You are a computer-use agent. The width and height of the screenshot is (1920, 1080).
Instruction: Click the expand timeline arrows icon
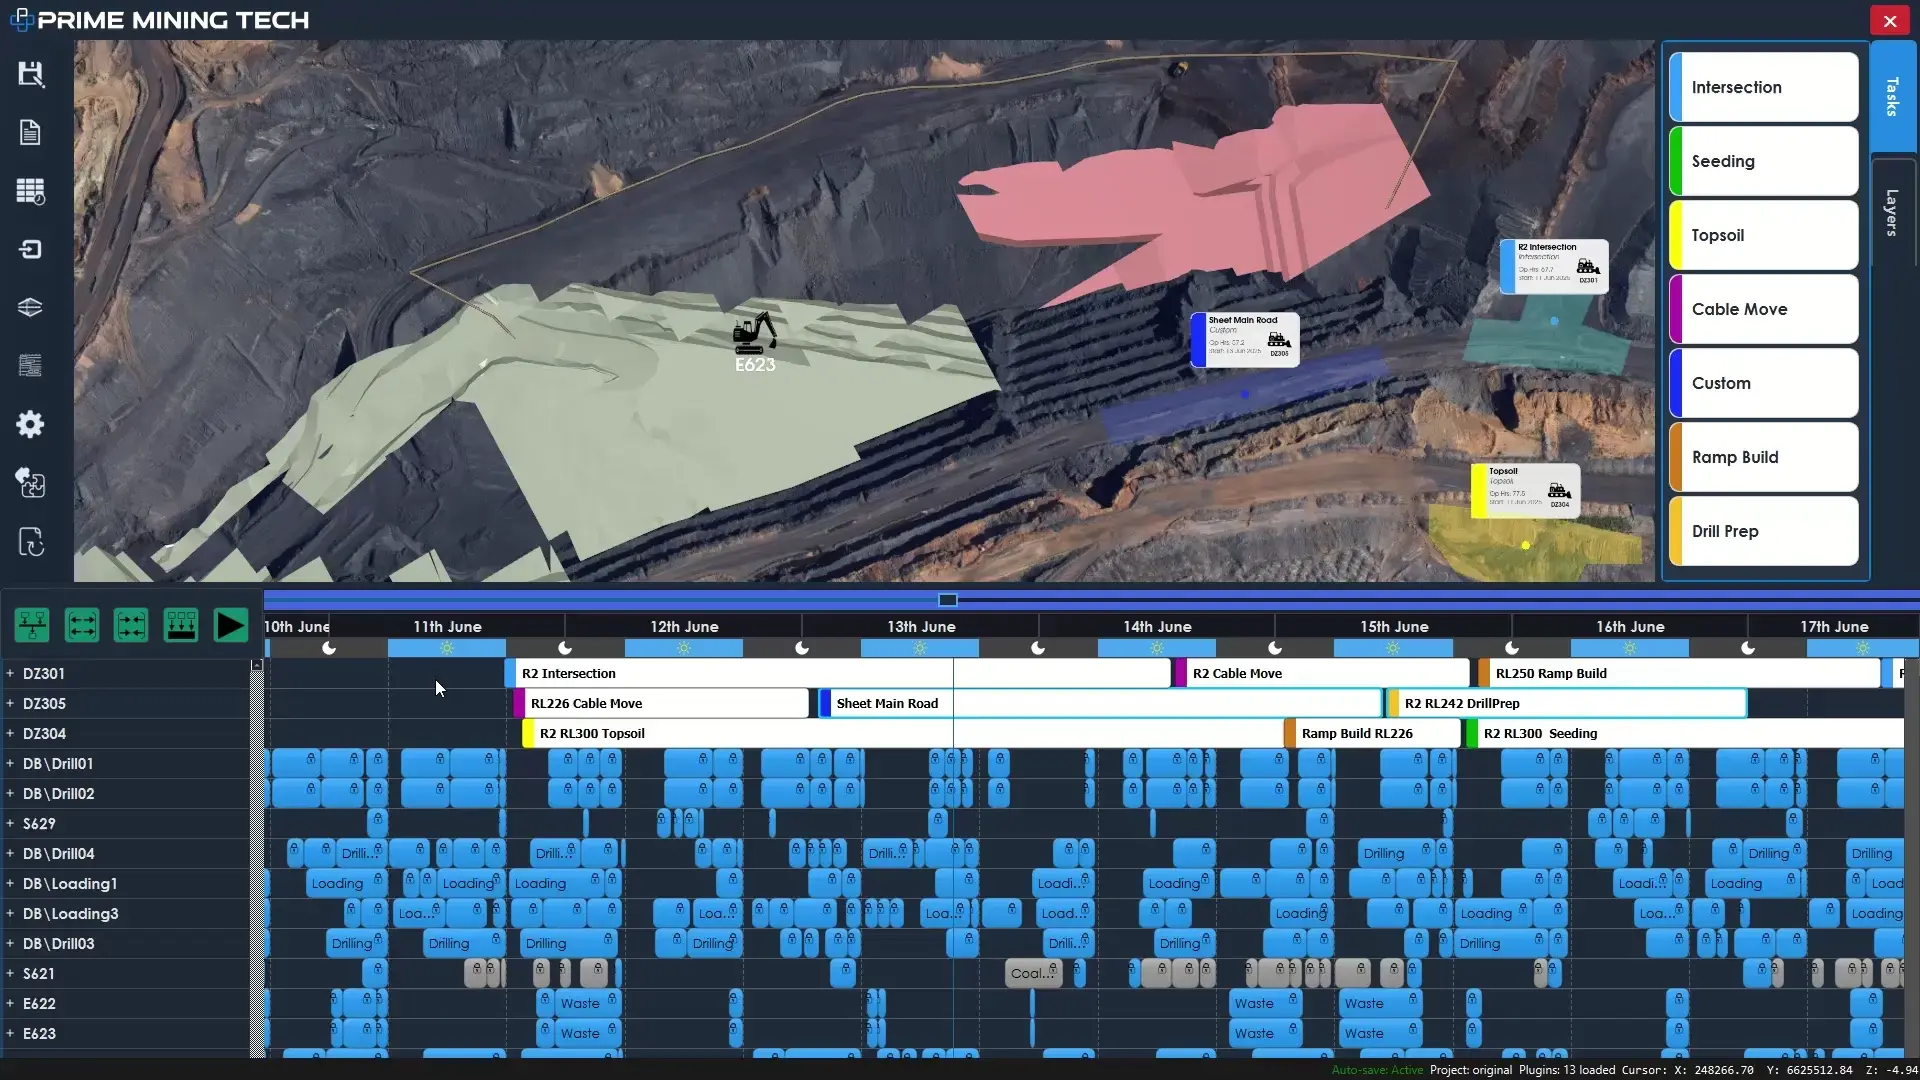pos(82,626)
